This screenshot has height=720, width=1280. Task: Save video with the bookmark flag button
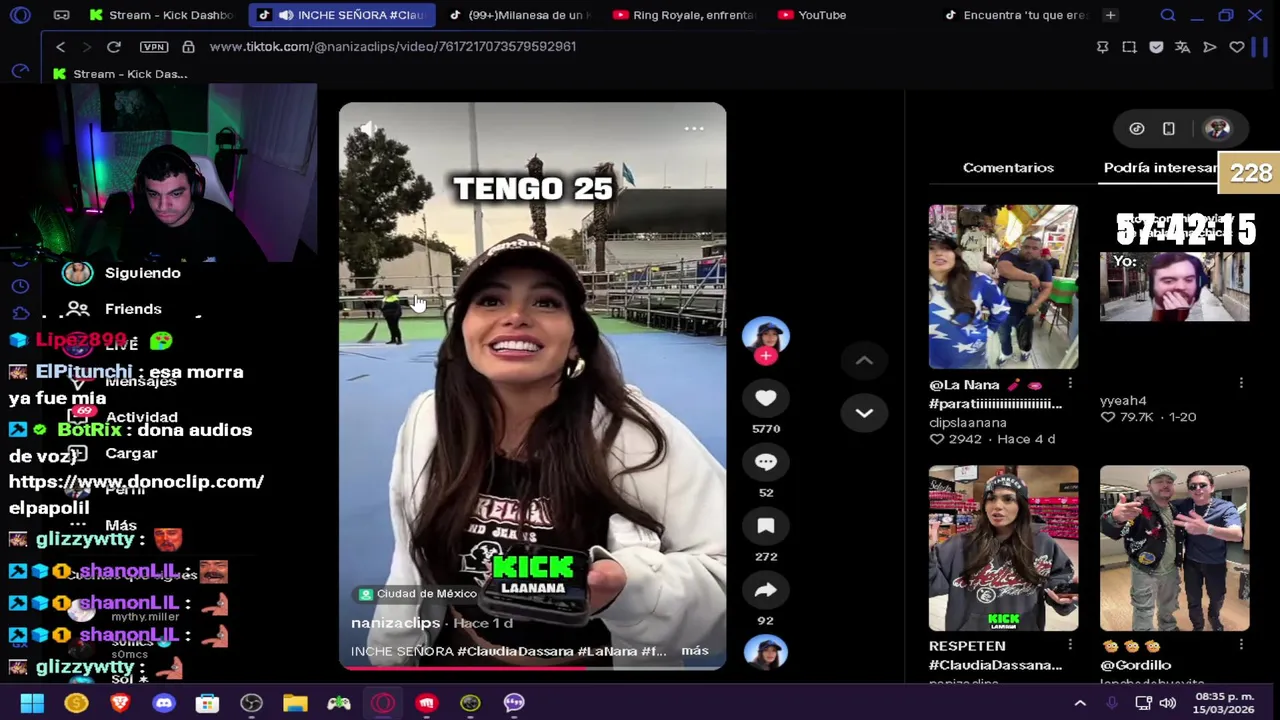pyautogui.click(x=766, y=526)
